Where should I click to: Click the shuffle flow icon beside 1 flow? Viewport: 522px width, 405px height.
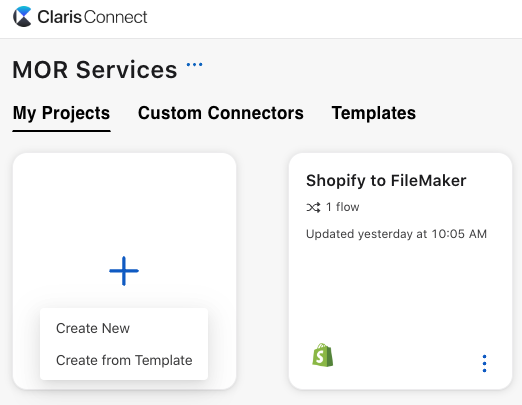pyautogui.click(x=313, y=207)
